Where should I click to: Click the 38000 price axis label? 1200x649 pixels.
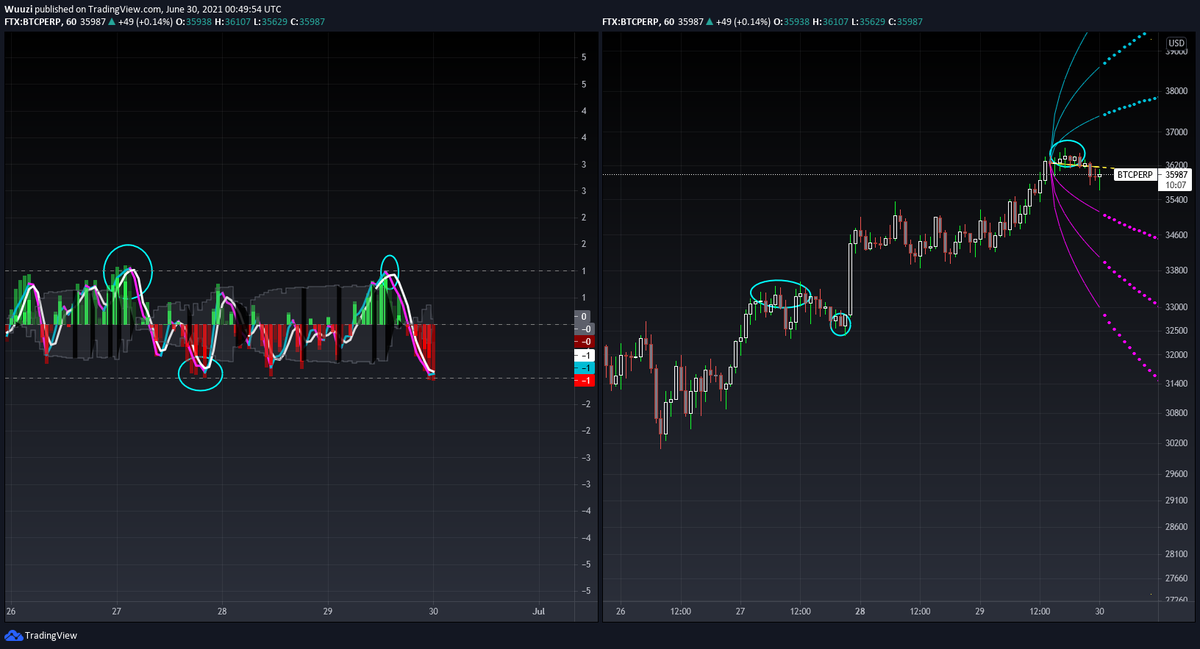click(1176, 91)
